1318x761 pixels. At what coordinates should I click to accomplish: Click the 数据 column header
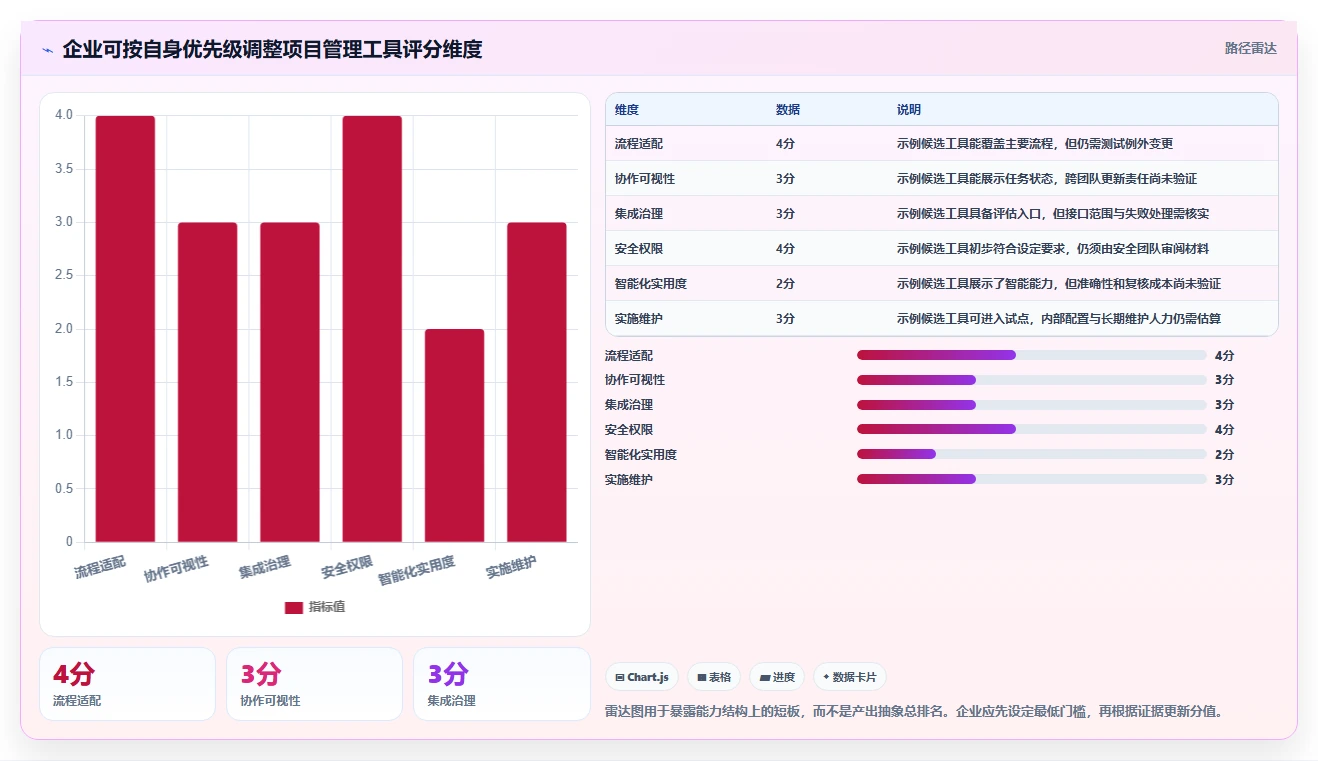pyautogui.click(x=788, y=110)
